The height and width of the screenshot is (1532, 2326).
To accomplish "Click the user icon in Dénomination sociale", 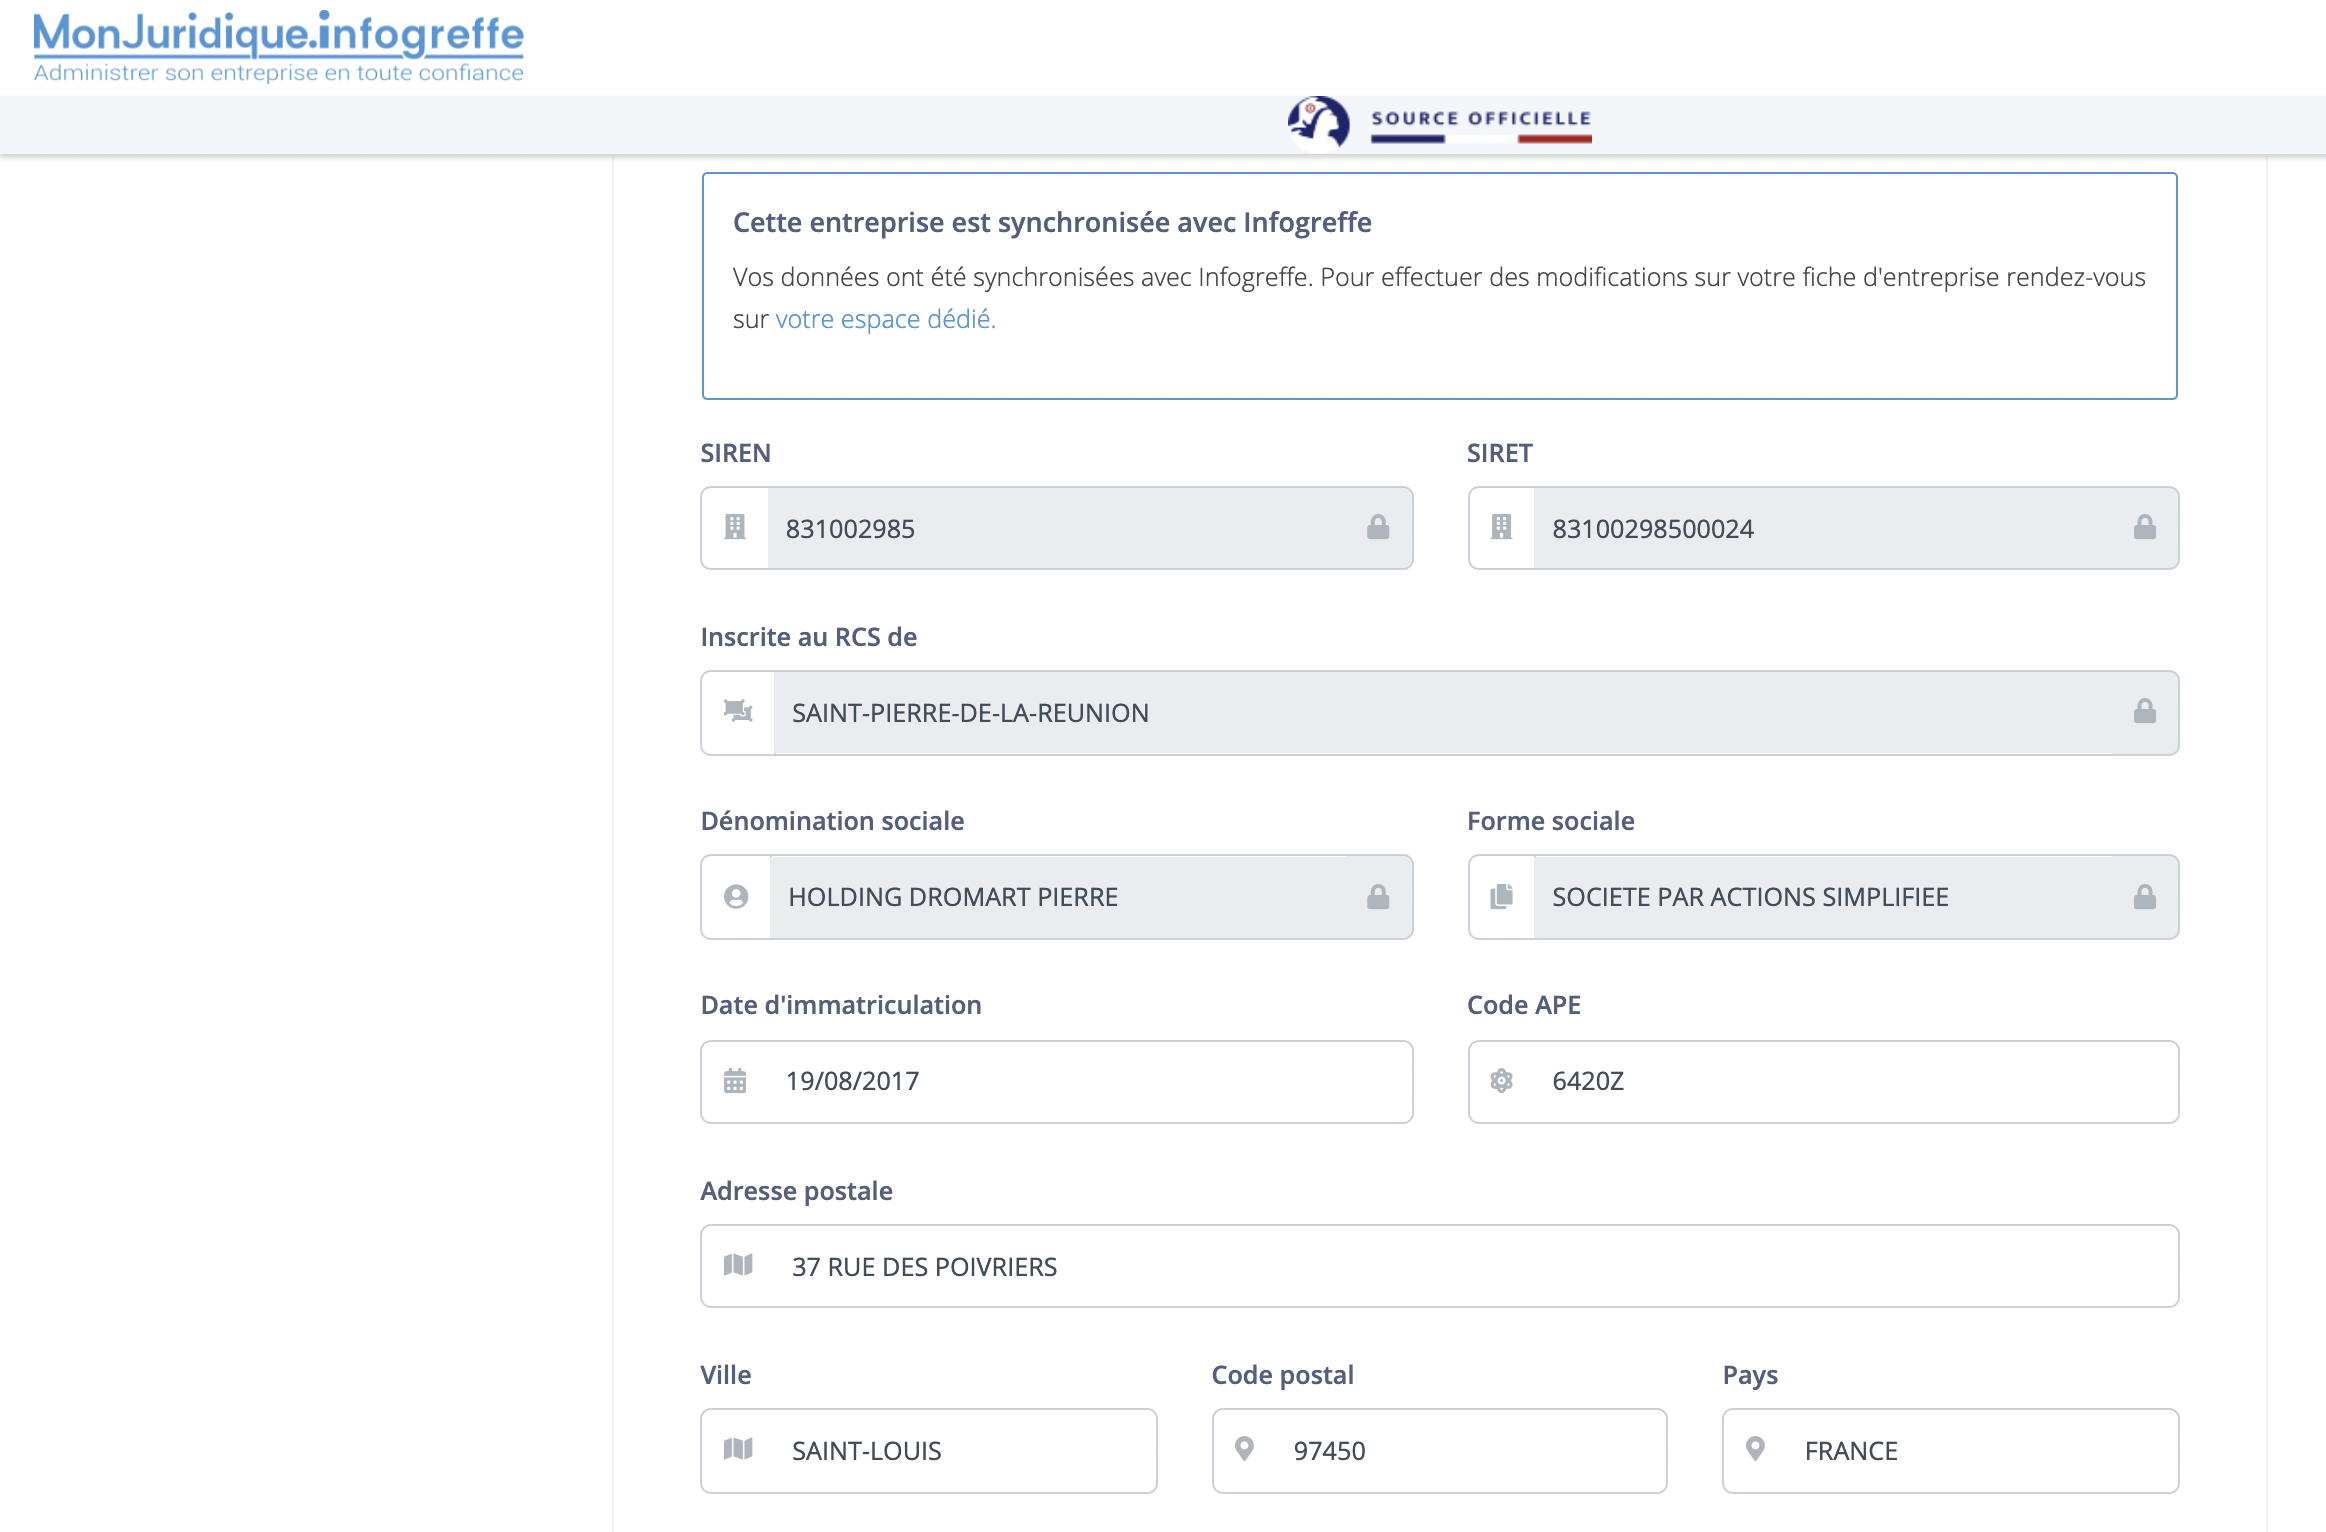I will point(736,896).
